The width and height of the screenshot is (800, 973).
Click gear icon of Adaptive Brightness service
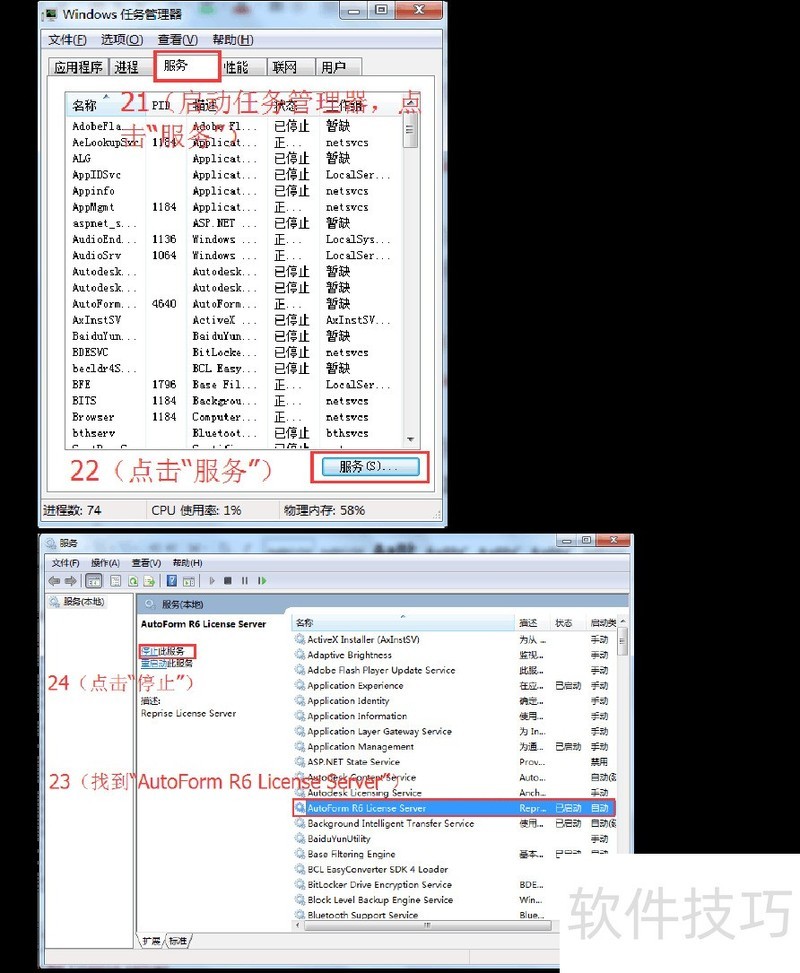[300, 654]
